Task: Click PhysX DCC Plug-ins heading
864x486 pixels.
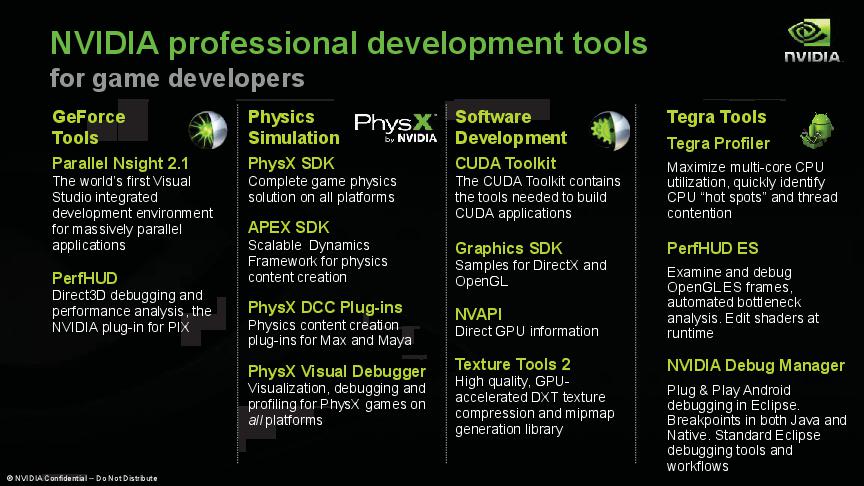Action: (325, 307)
